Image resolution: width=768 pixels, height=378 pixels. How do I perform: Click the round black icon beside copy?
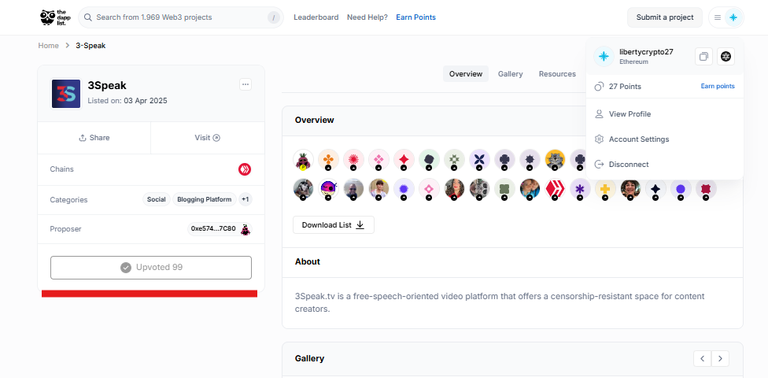[x=726, y=56]
